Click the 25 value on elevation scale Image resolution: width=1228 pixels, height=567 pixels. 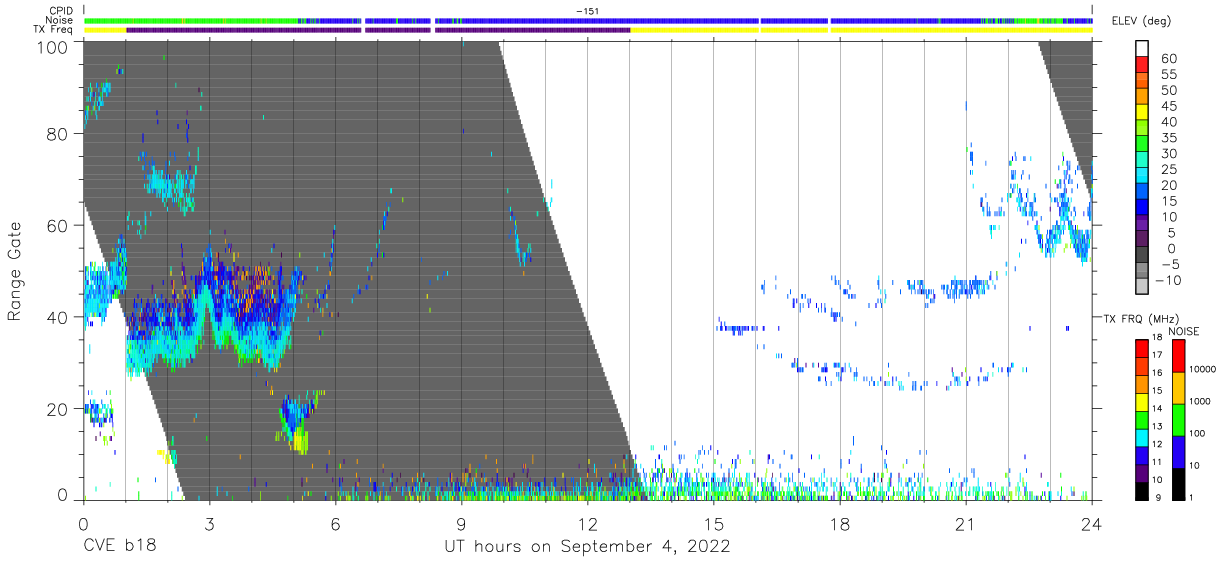[1169, 170]
